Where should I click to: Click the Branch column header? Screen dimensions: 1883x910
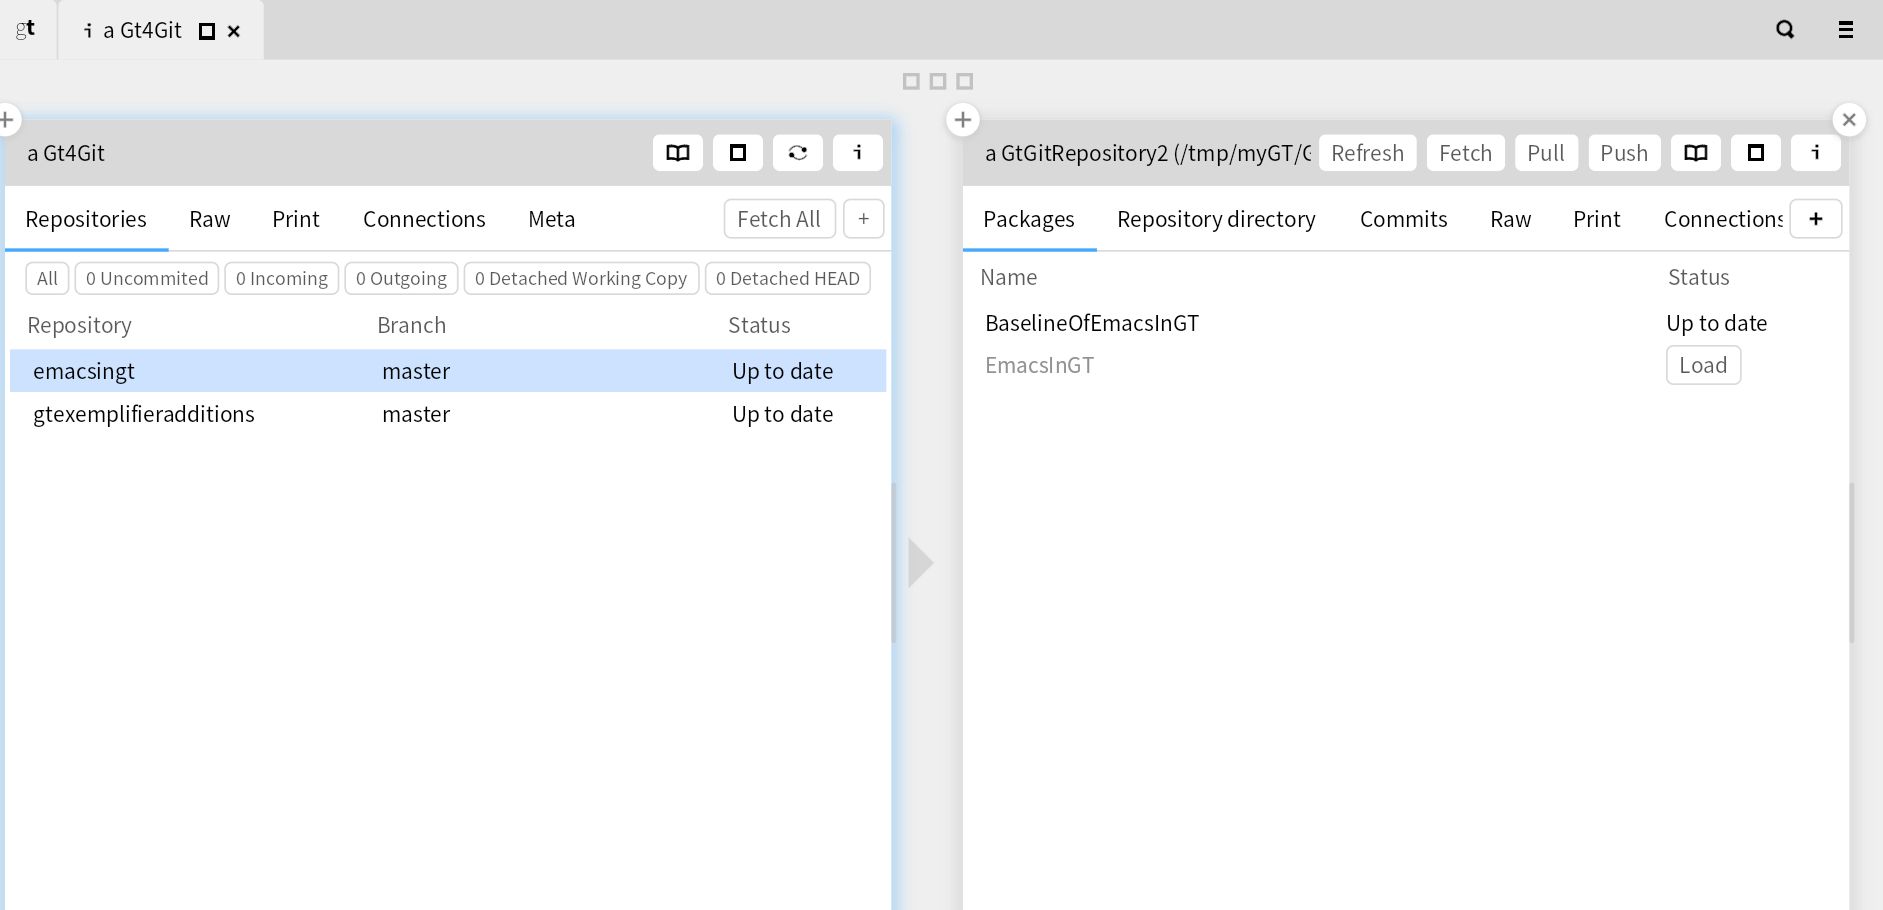point(412,325)
